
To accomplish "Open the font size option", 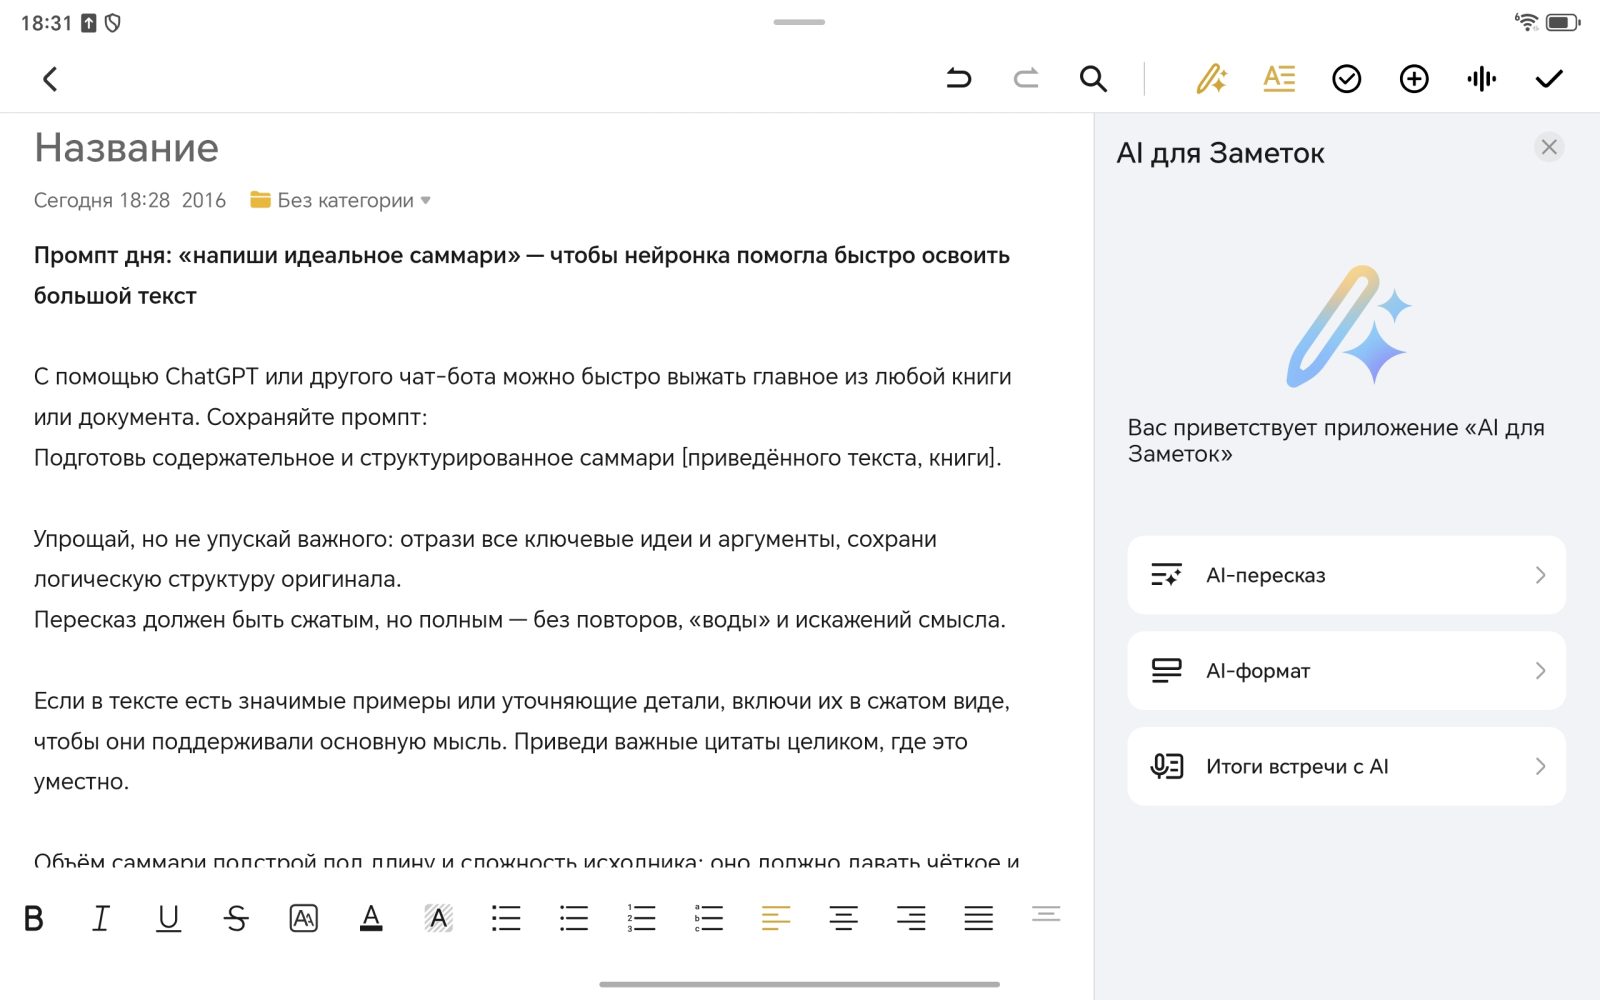I will (x=304, y=918).
